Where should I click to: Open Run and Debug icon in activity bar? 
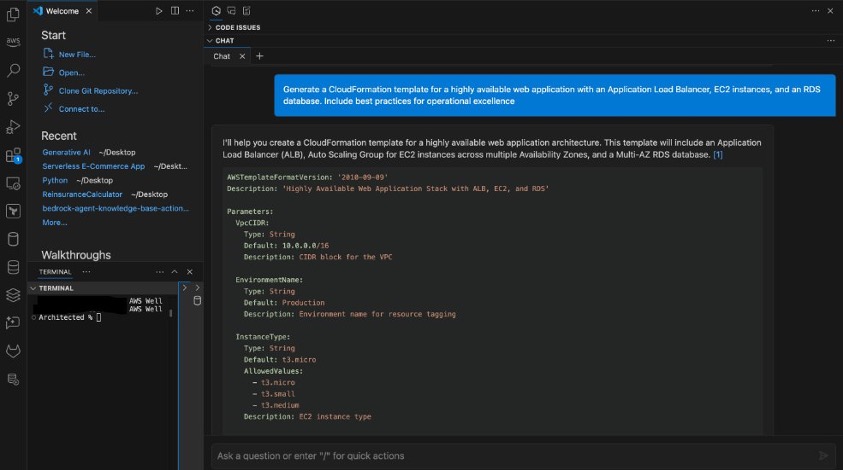pyautogui.click(x=13, y=127)
